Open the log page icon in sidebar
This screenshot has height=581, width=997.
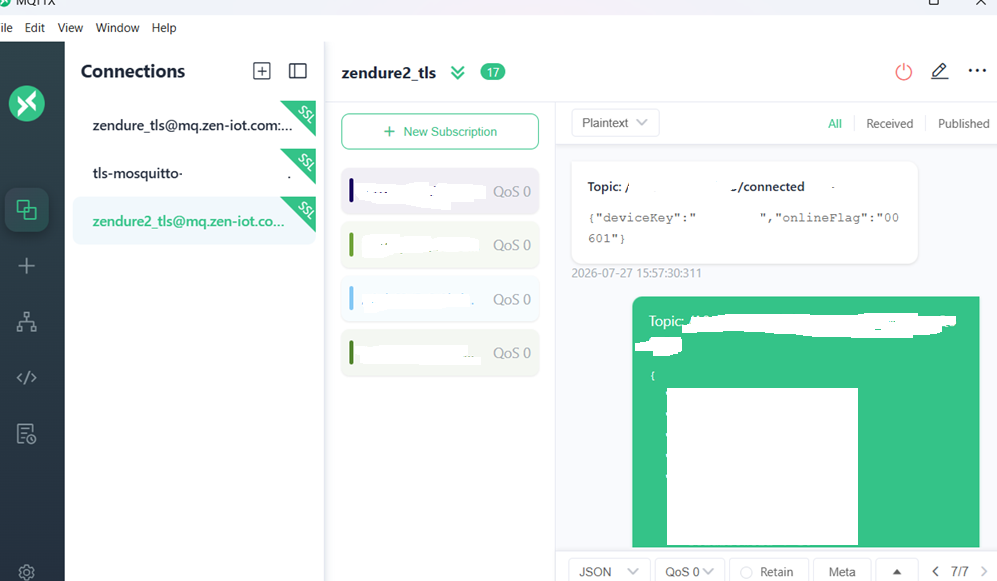(27, 434)
